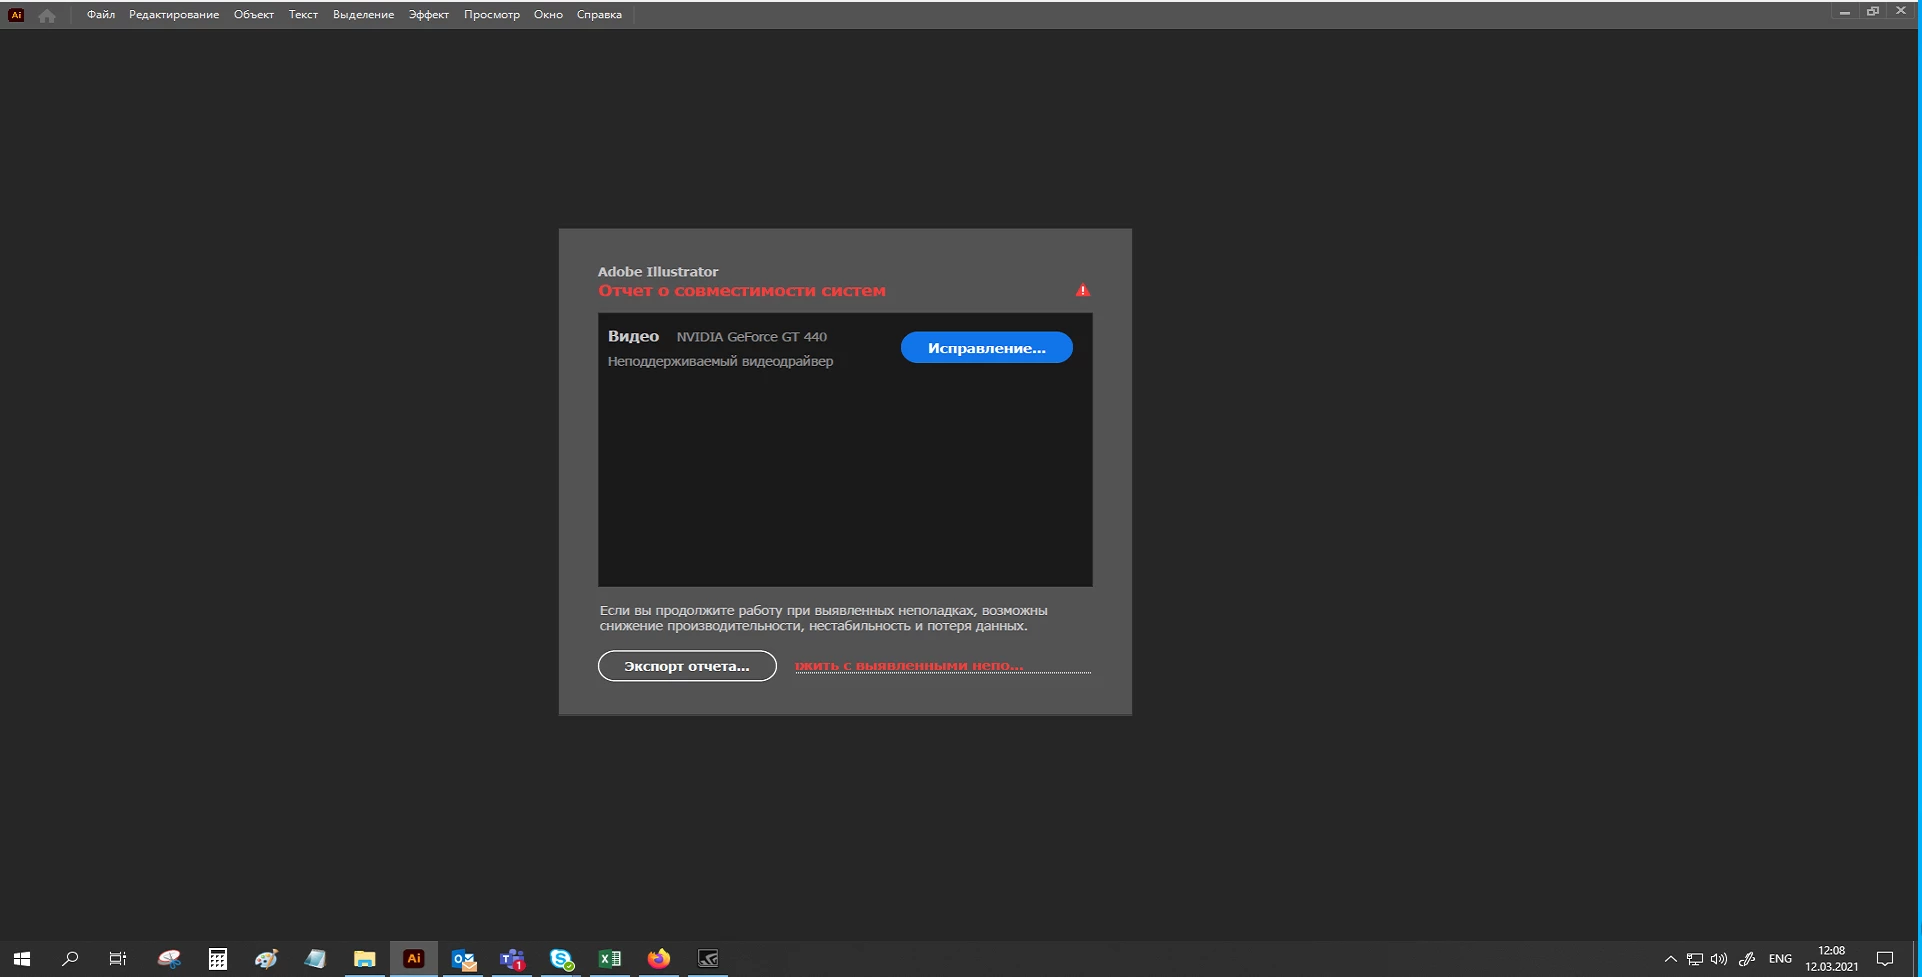
Task: Open the notepad-style icon in taskbar
Action: [315, 959]
